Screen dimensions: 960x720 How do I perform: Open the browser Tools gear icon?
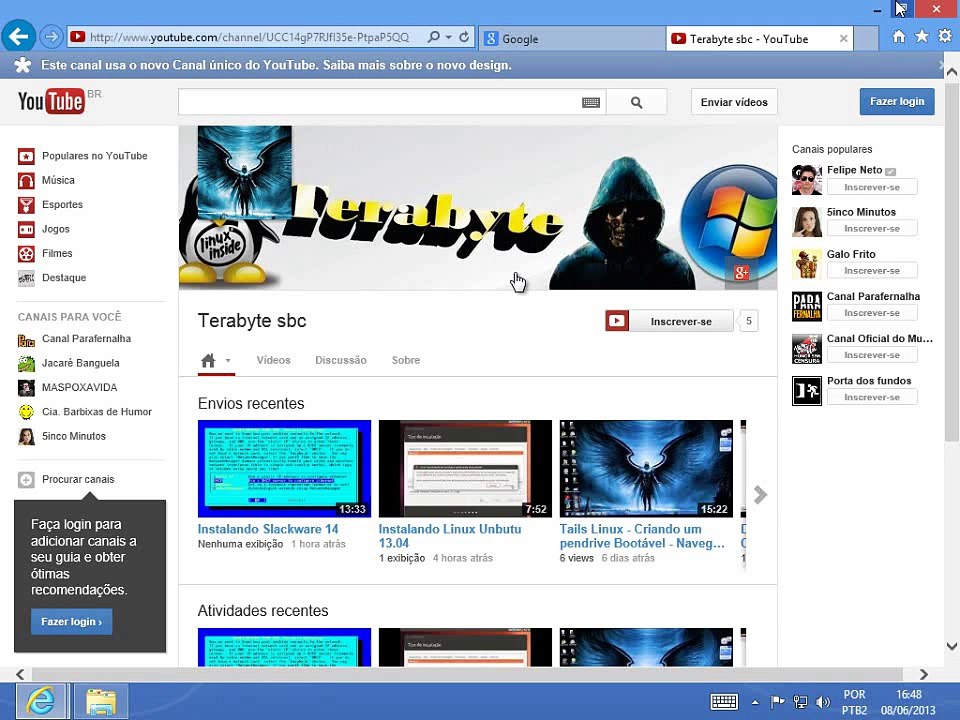click(x=945, y=37)
